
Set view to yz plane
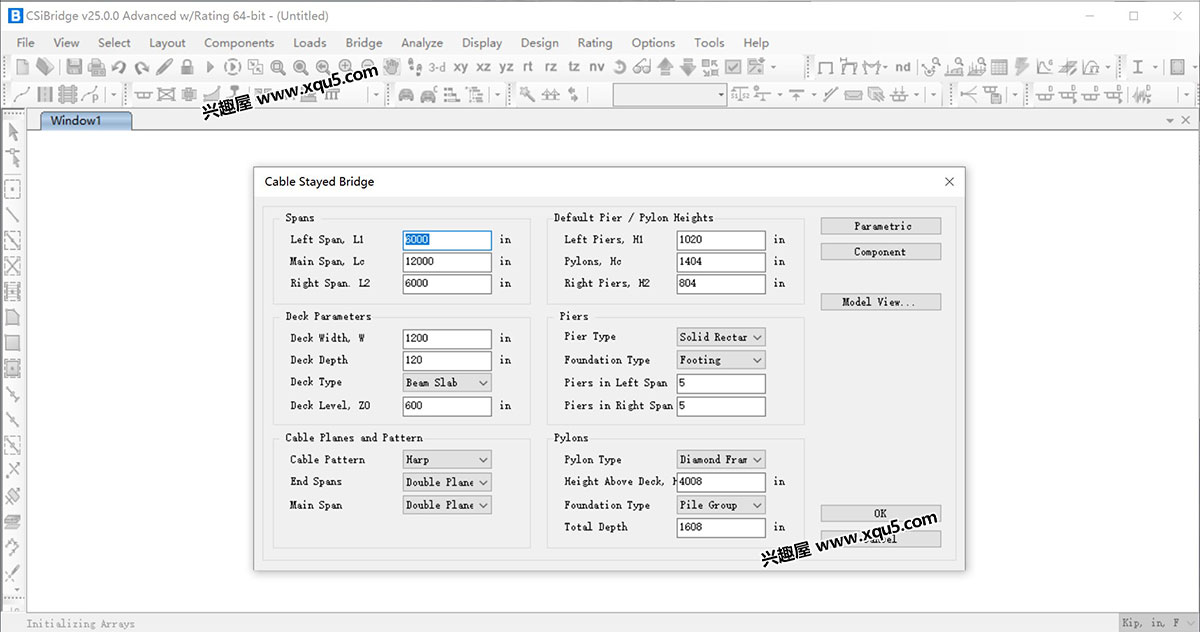[506, 67]
